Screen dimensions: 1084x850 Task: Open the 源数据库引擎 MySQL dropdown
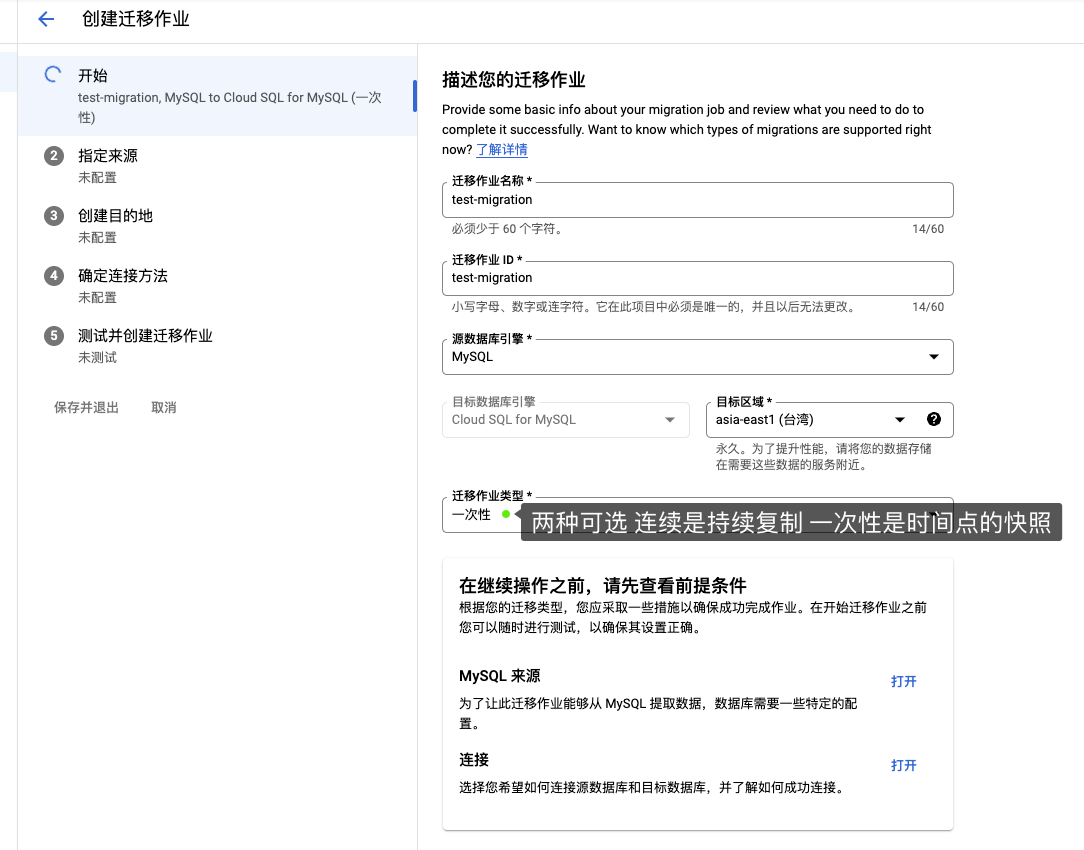tap(697, 357)
